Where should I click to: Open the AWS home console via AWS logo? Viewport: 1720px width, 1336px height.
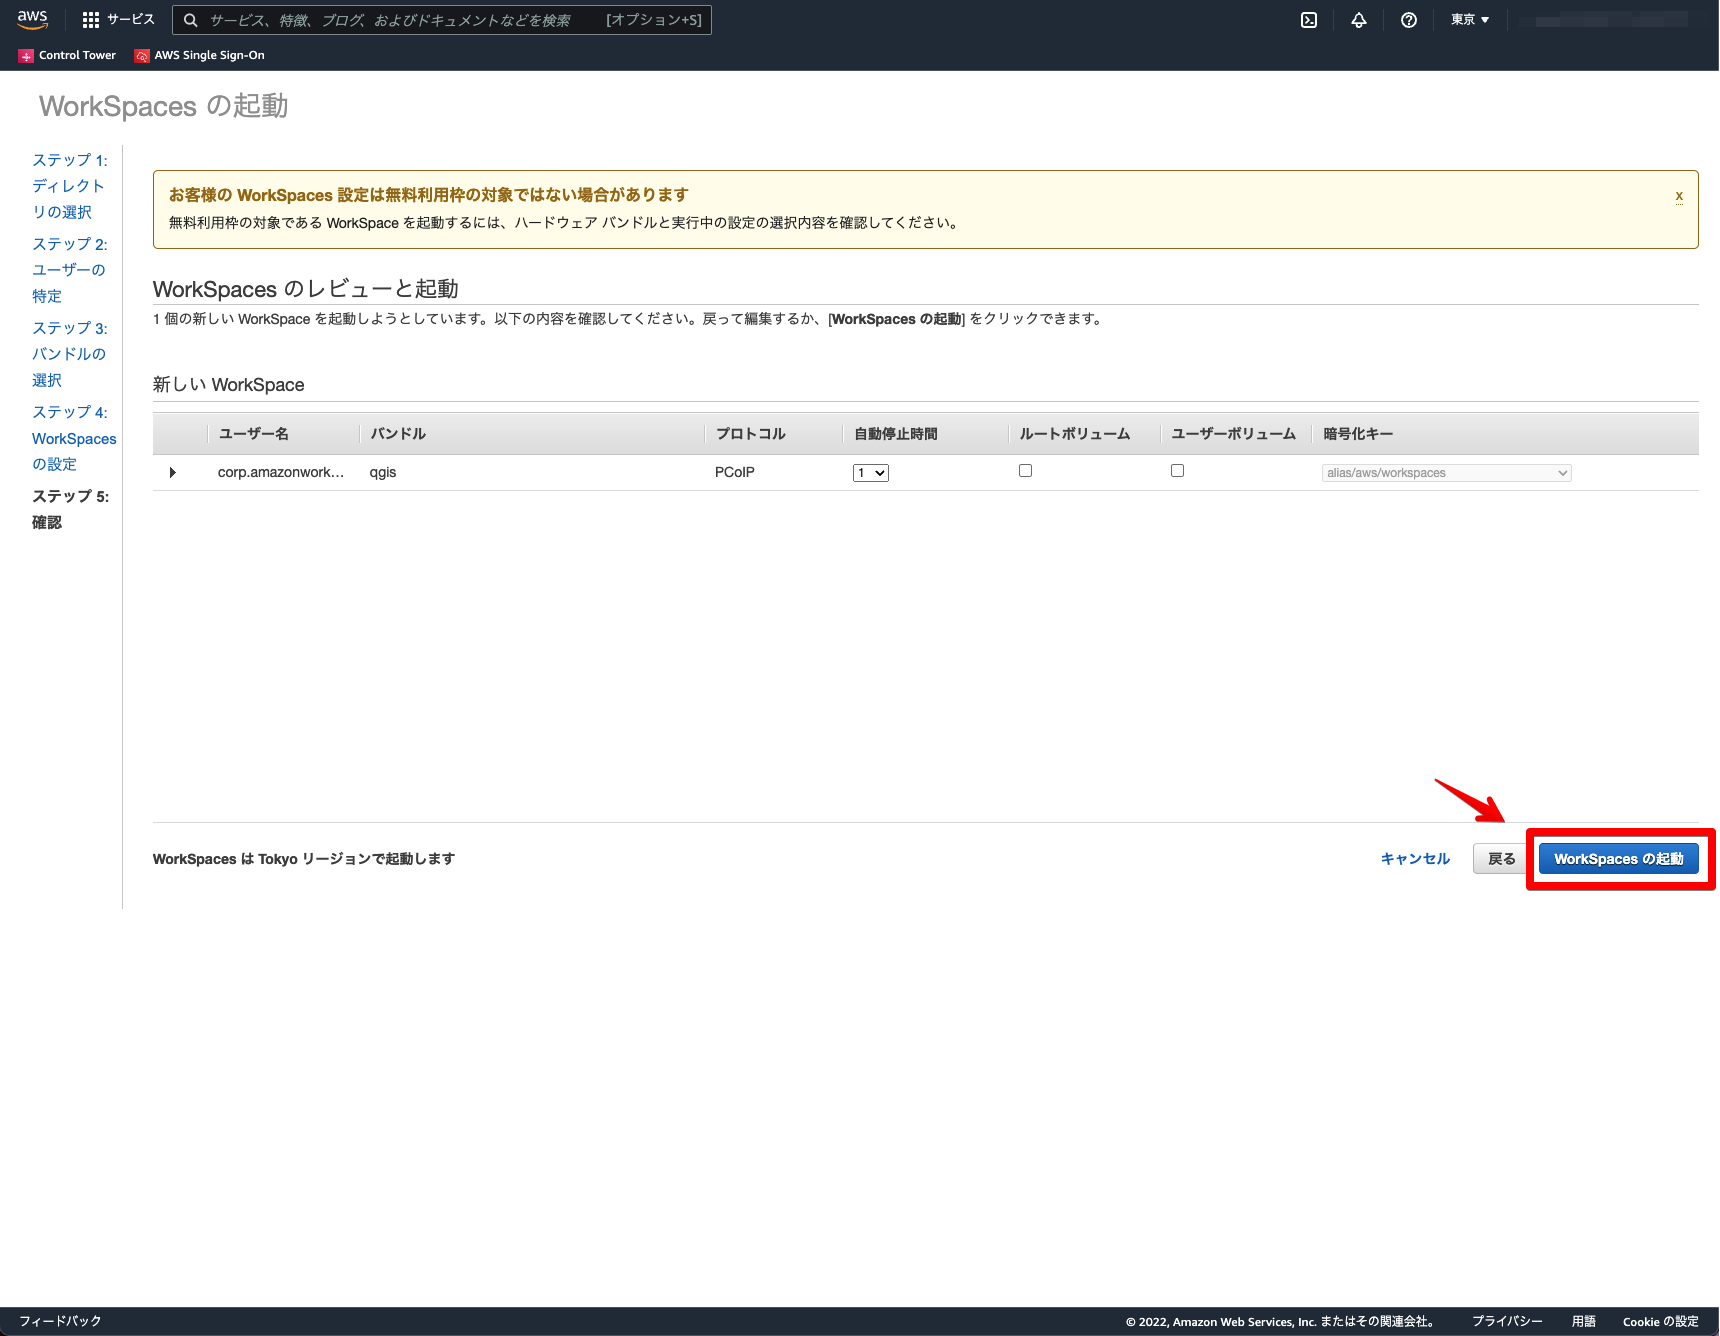32,19
